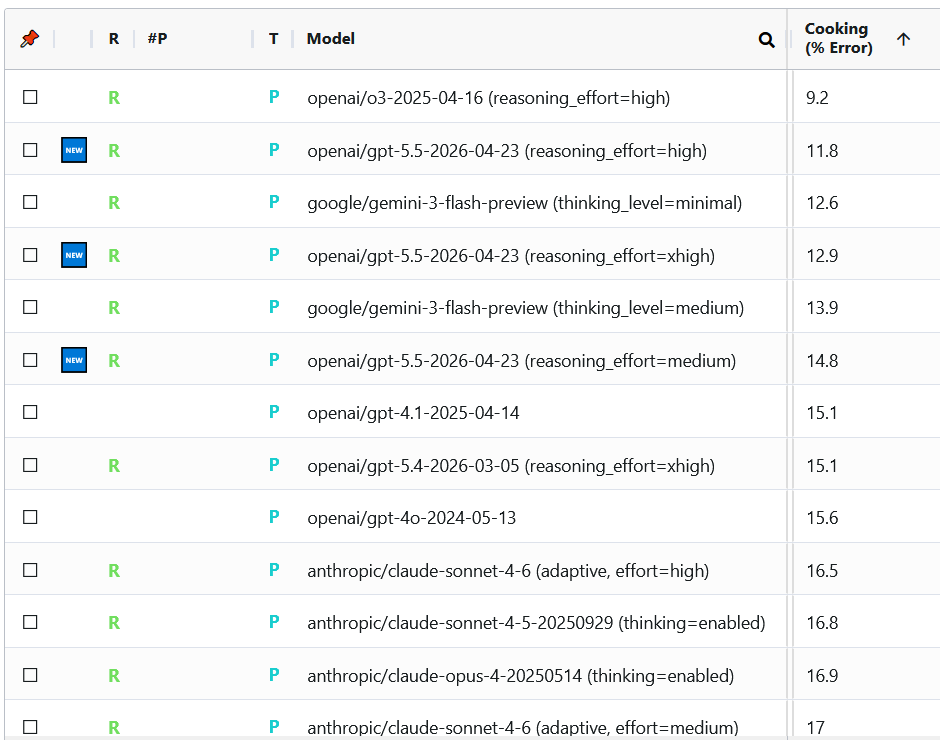The image size is (940, 740).
Task: Click the Cooking (% Error) column header
Action: tap(838, 38)
